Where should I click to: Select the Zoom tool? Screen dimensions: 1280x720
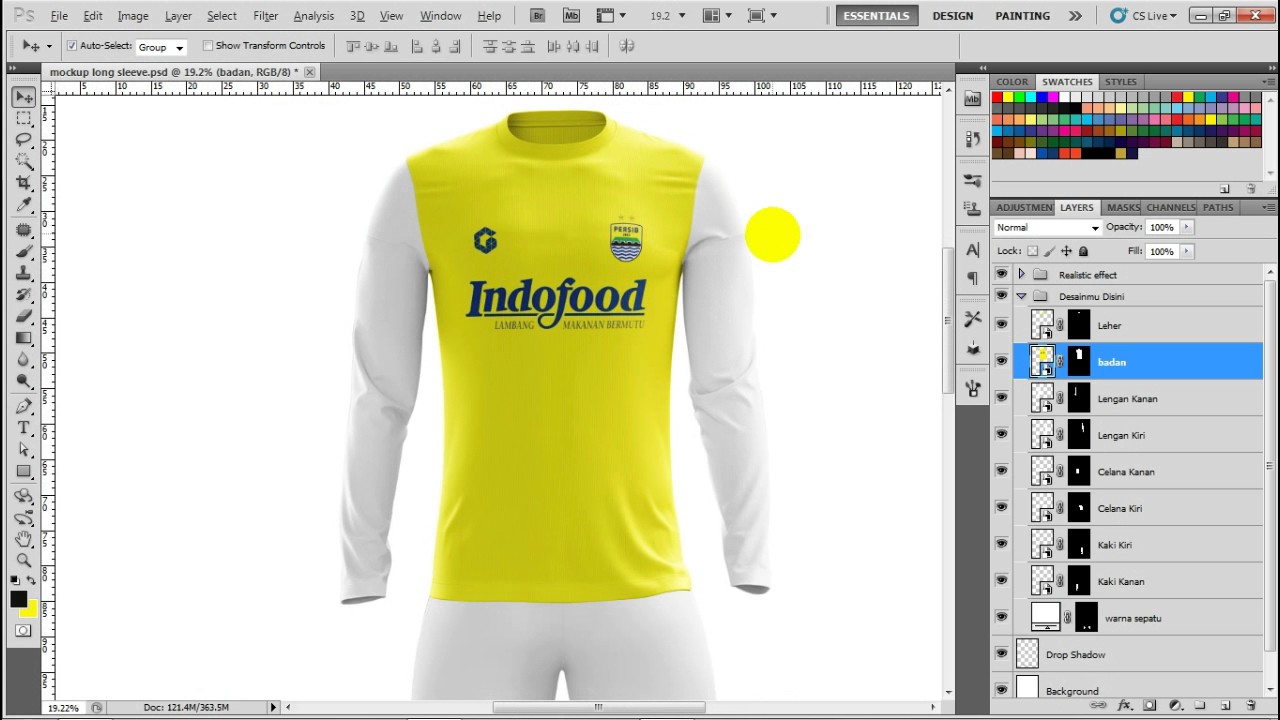tap(24, 560)
